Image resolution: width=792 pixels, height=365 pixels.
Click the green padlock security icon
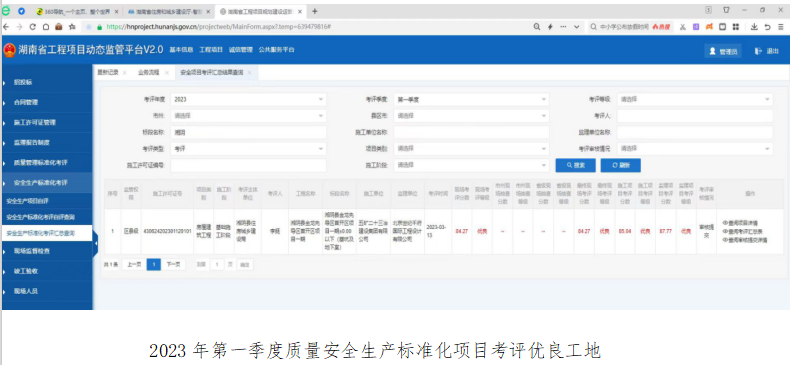(x=100, y=27)
